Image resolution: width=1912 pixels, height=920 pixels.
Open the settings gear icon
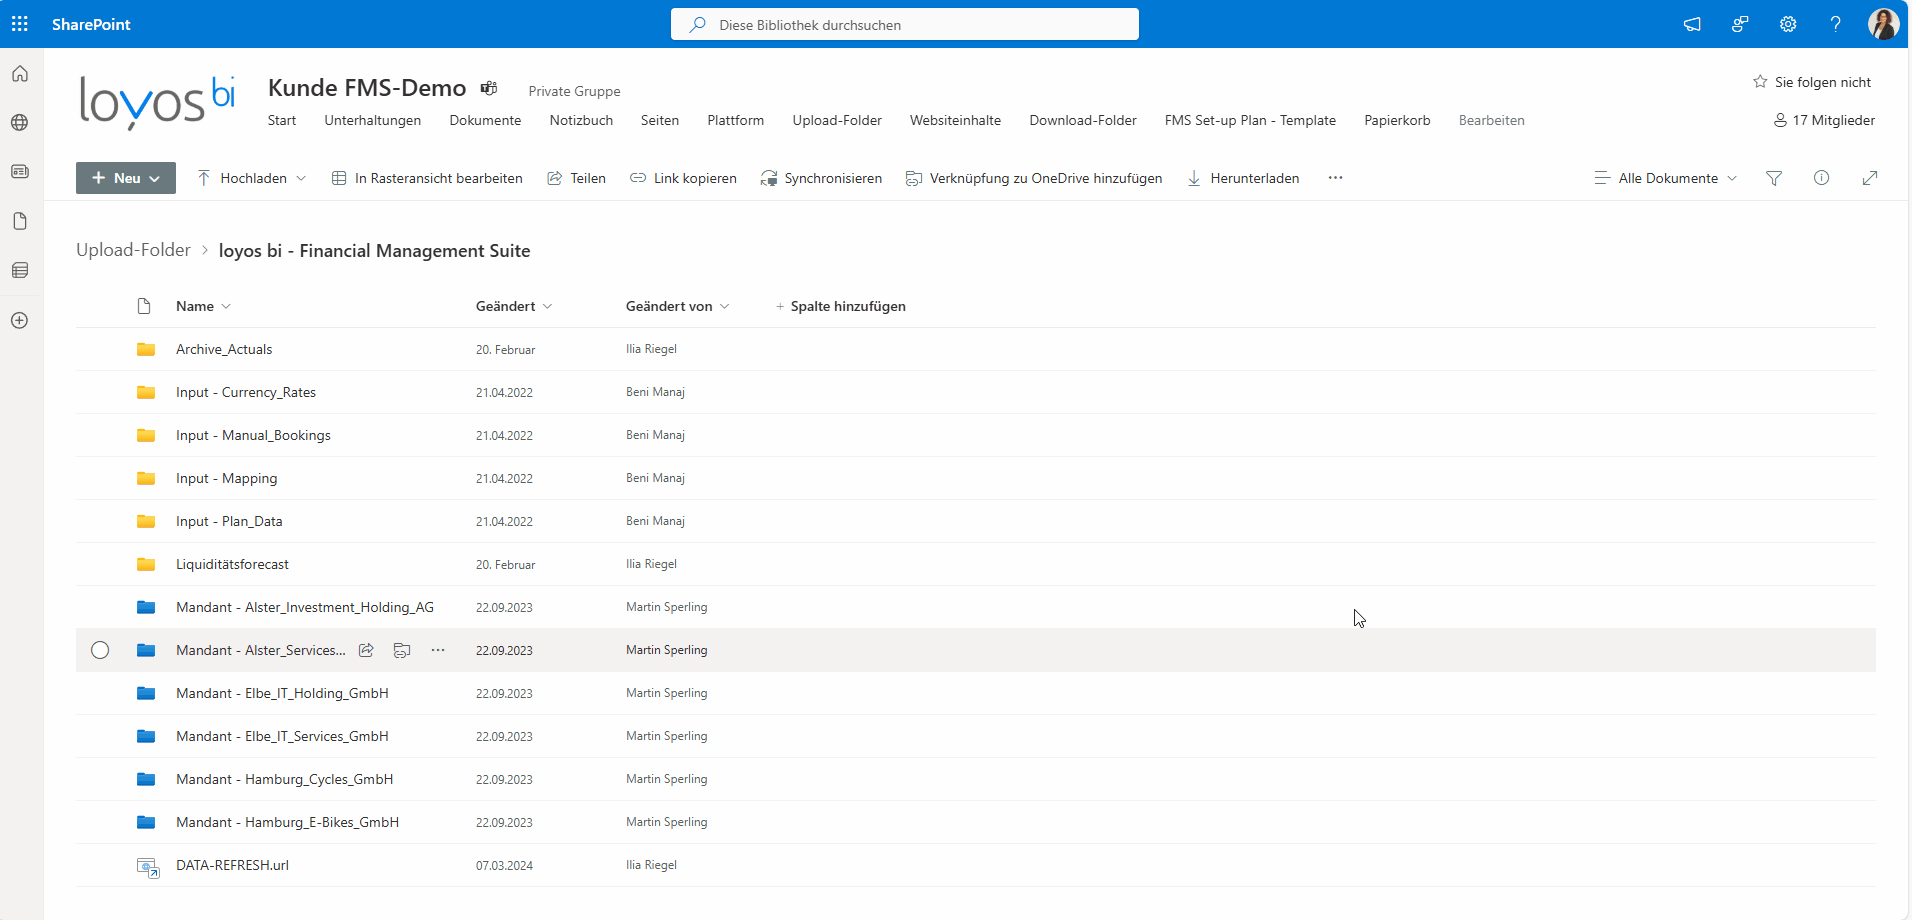click(x=1788, y=24)
